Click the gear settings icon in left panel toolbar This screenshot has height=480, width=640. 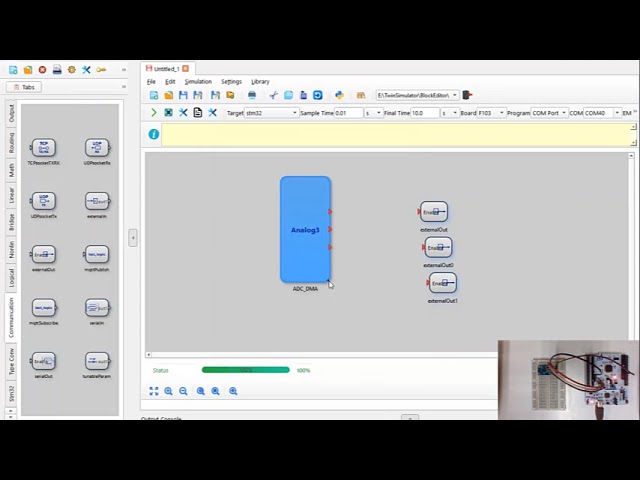coord(72,70)
